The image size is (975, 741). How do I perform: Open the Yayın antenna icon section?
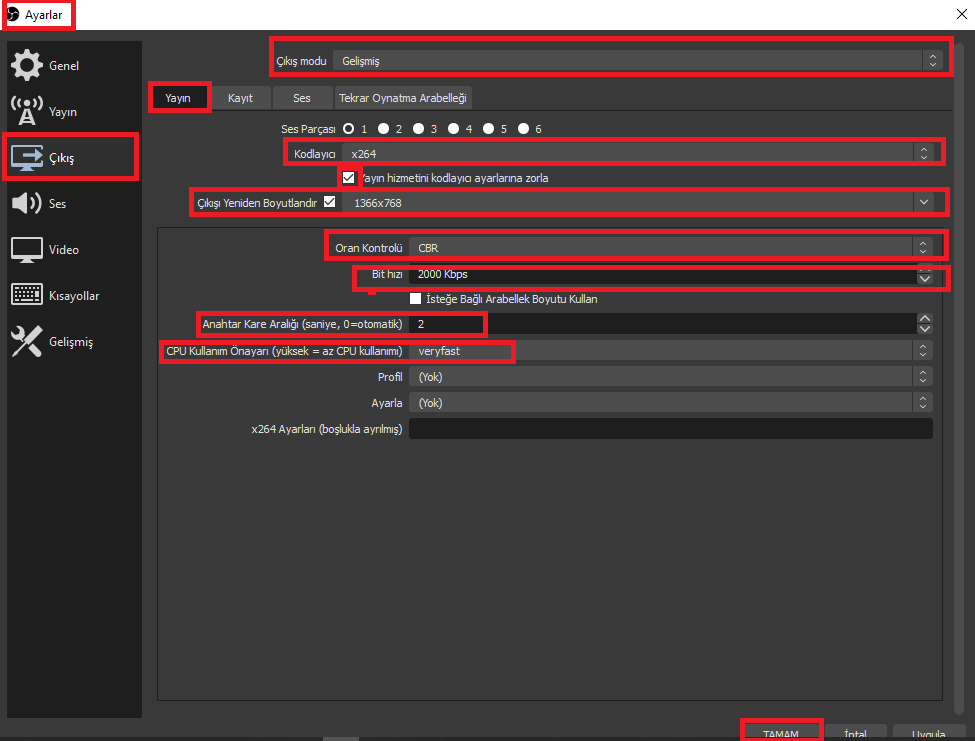27,111
